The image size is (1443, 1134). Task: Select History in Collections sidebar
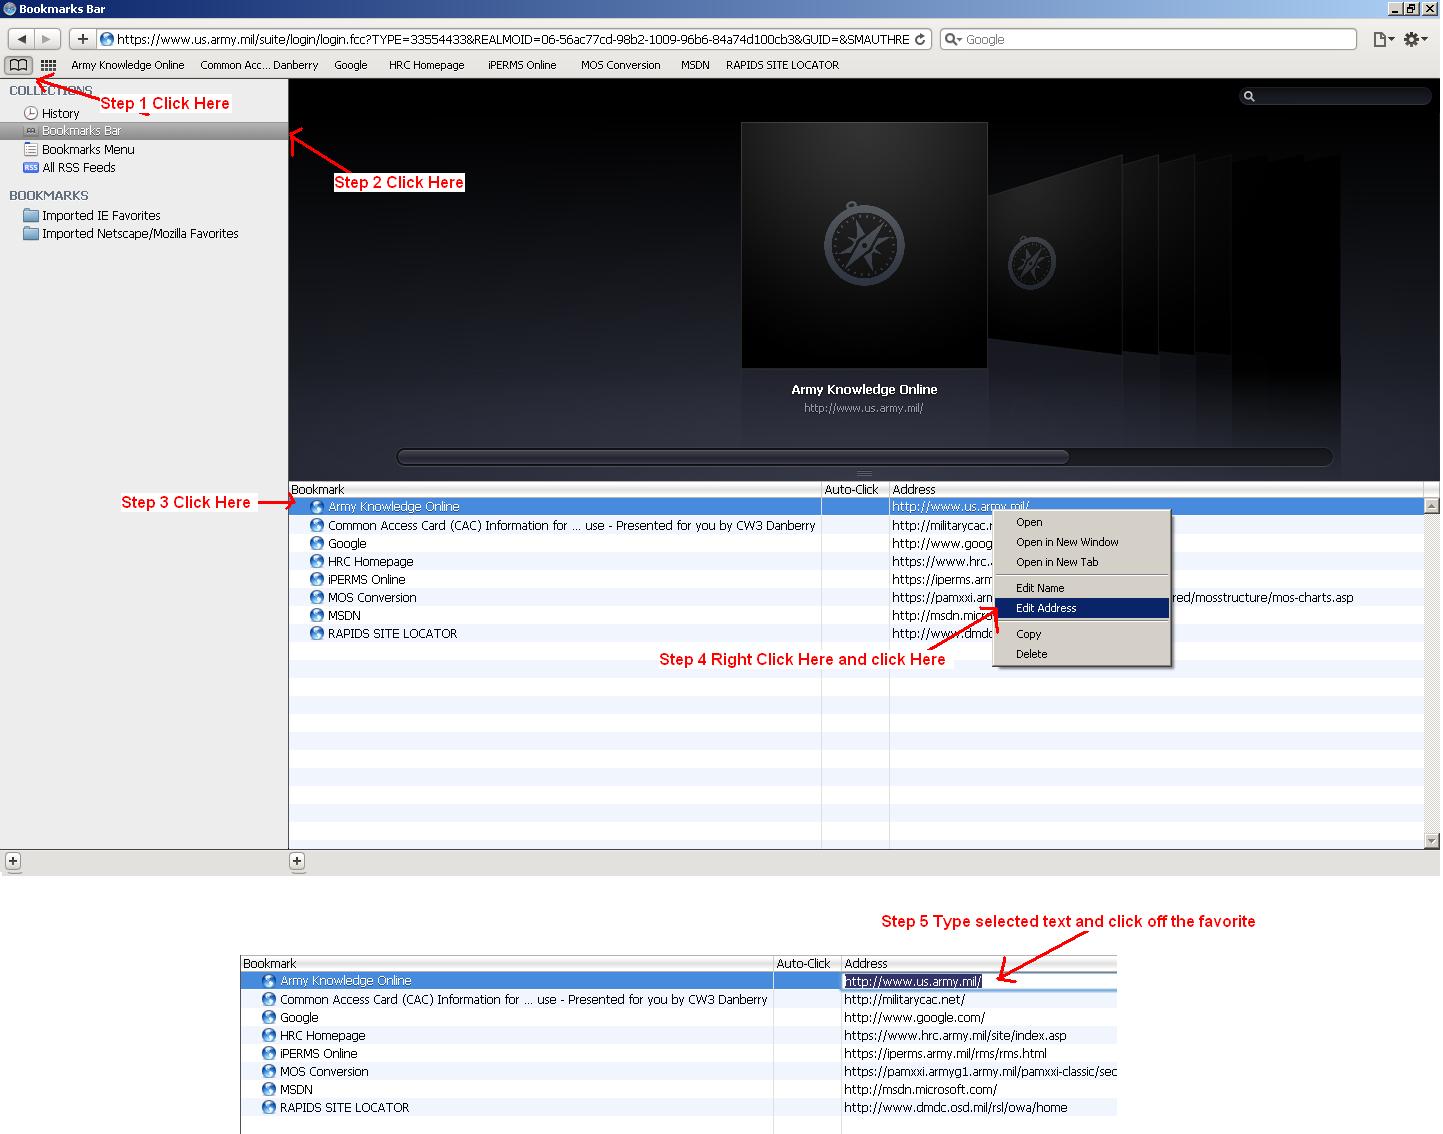coord(60,114)
